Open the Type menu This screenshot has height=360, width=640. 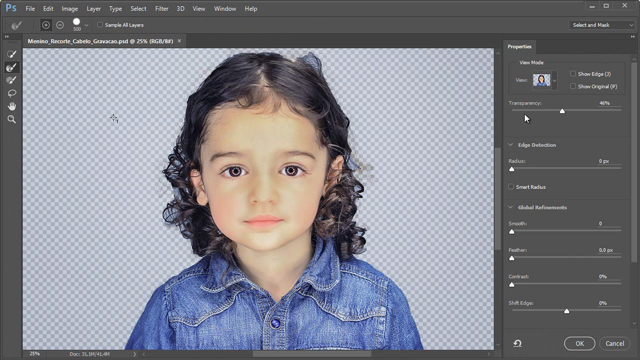pos(115,9)
